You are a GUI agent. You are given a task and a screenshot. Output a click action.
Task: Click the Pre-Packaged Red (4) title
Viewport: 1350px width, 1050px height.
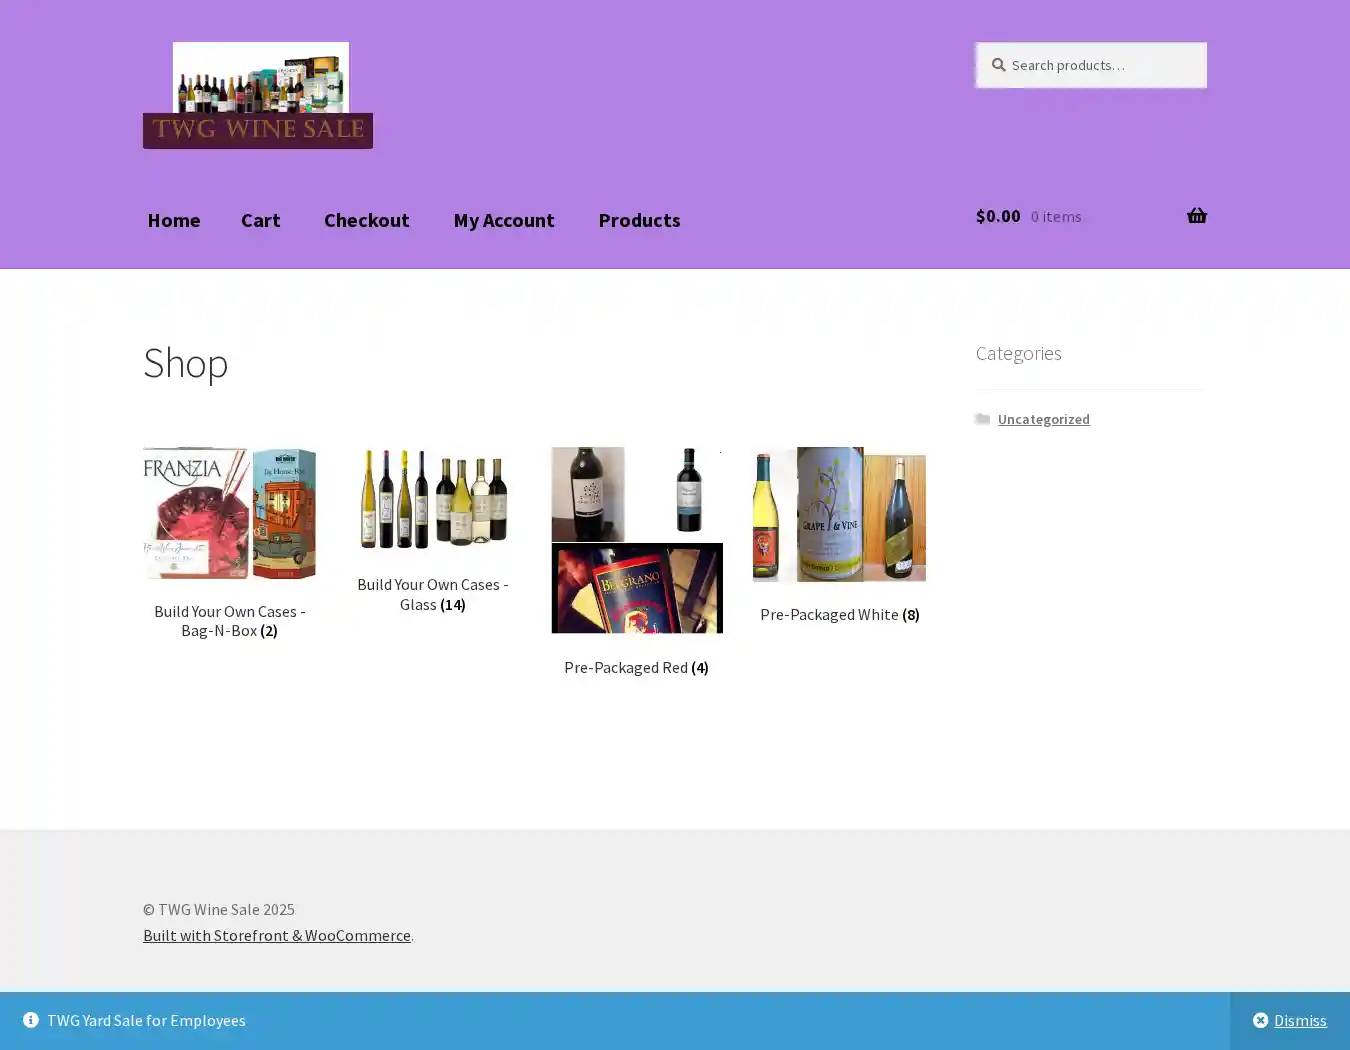pyautogui.click(x=636, y=667)
